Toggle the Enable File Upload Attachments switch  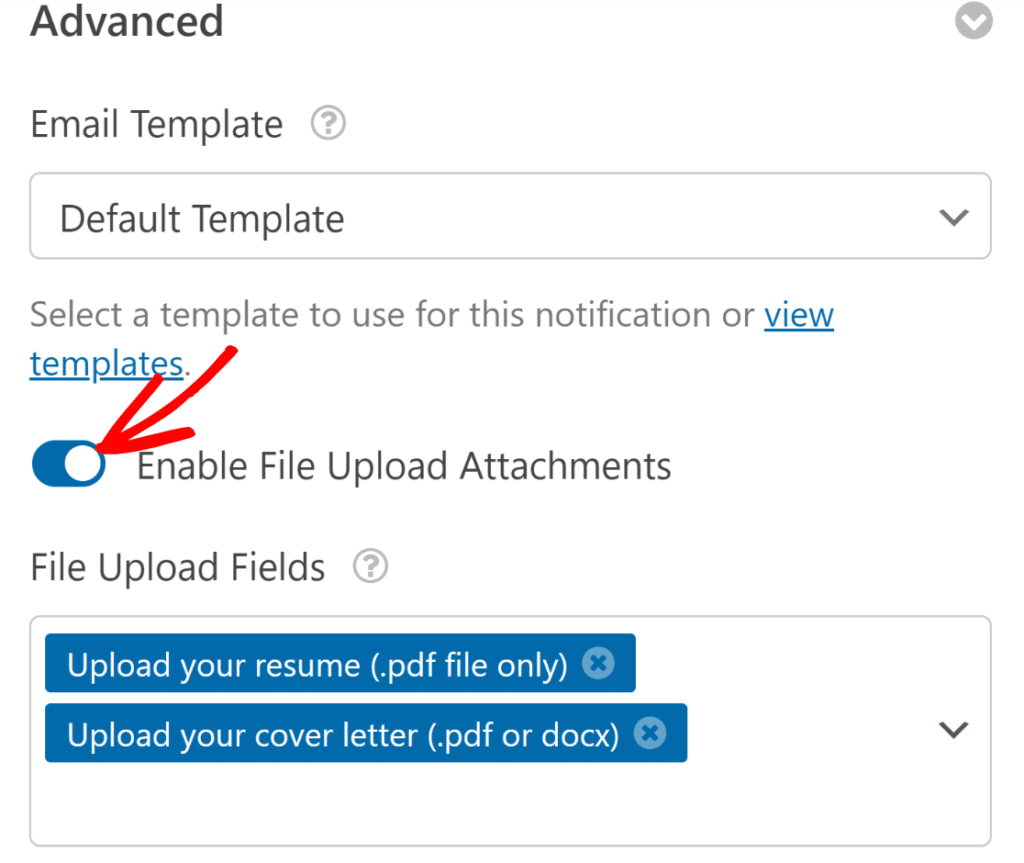(x=68, y=463)
